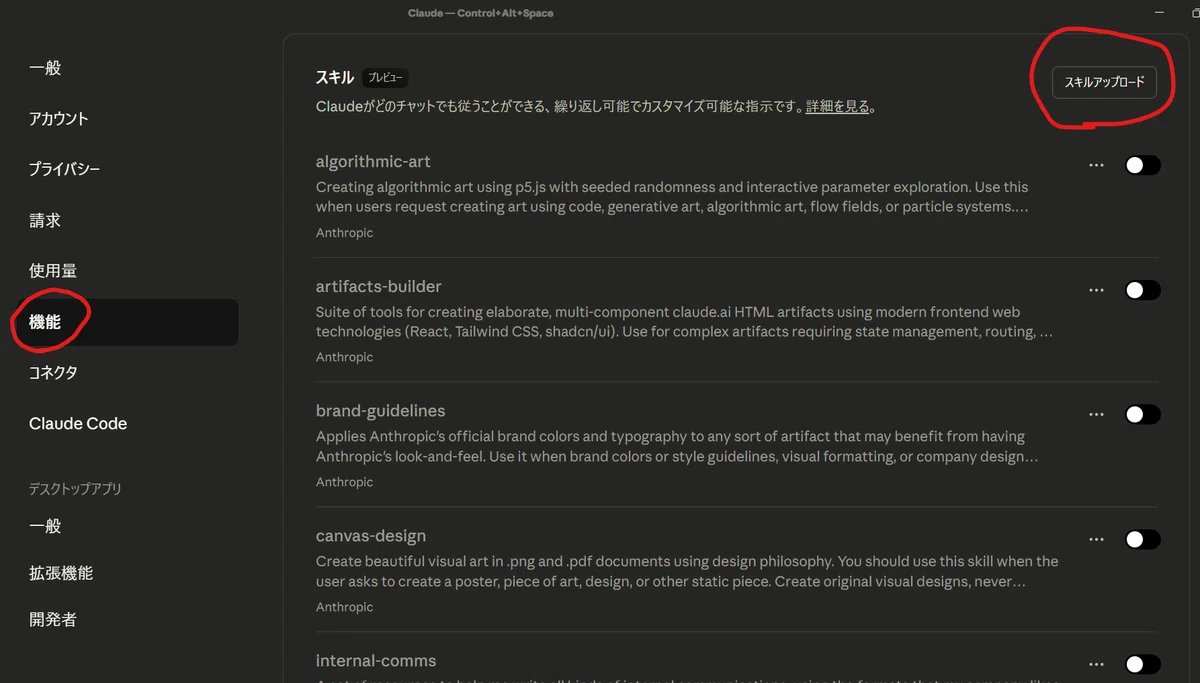1200x683 pixels.
Task: Open more options for brand-guidelines skill
Action: (x=1096, y=414)
